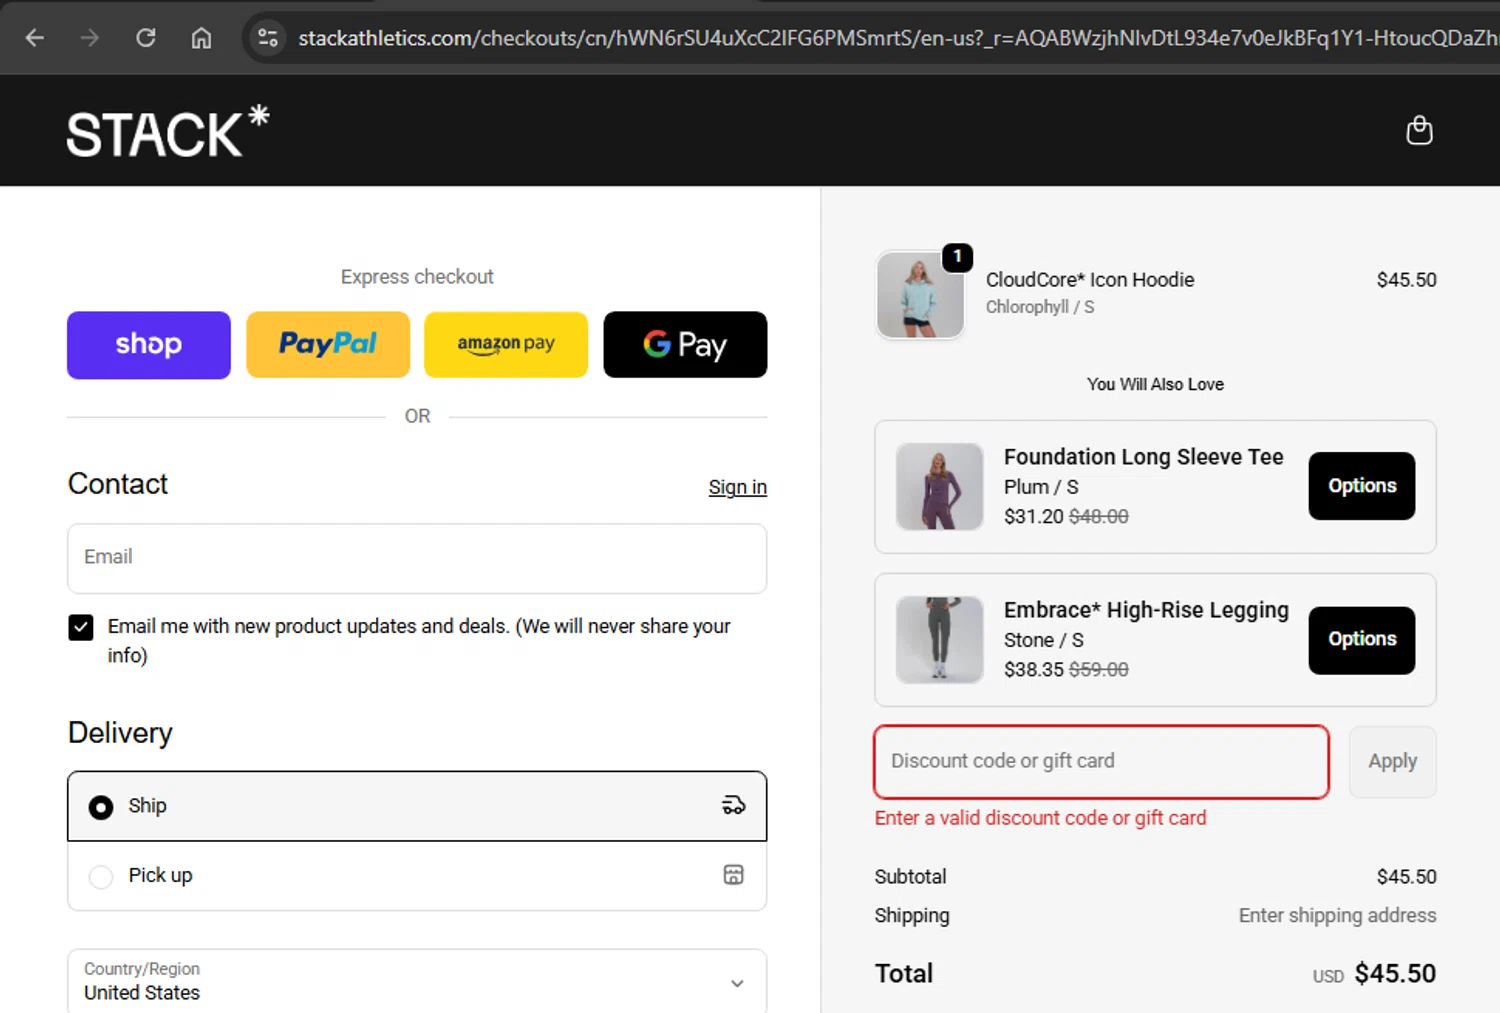The width and height of the screenshot is (1500, 1013).
Task: Apply the discount code
Action: pyautogui.click(x=1392, y=762)
